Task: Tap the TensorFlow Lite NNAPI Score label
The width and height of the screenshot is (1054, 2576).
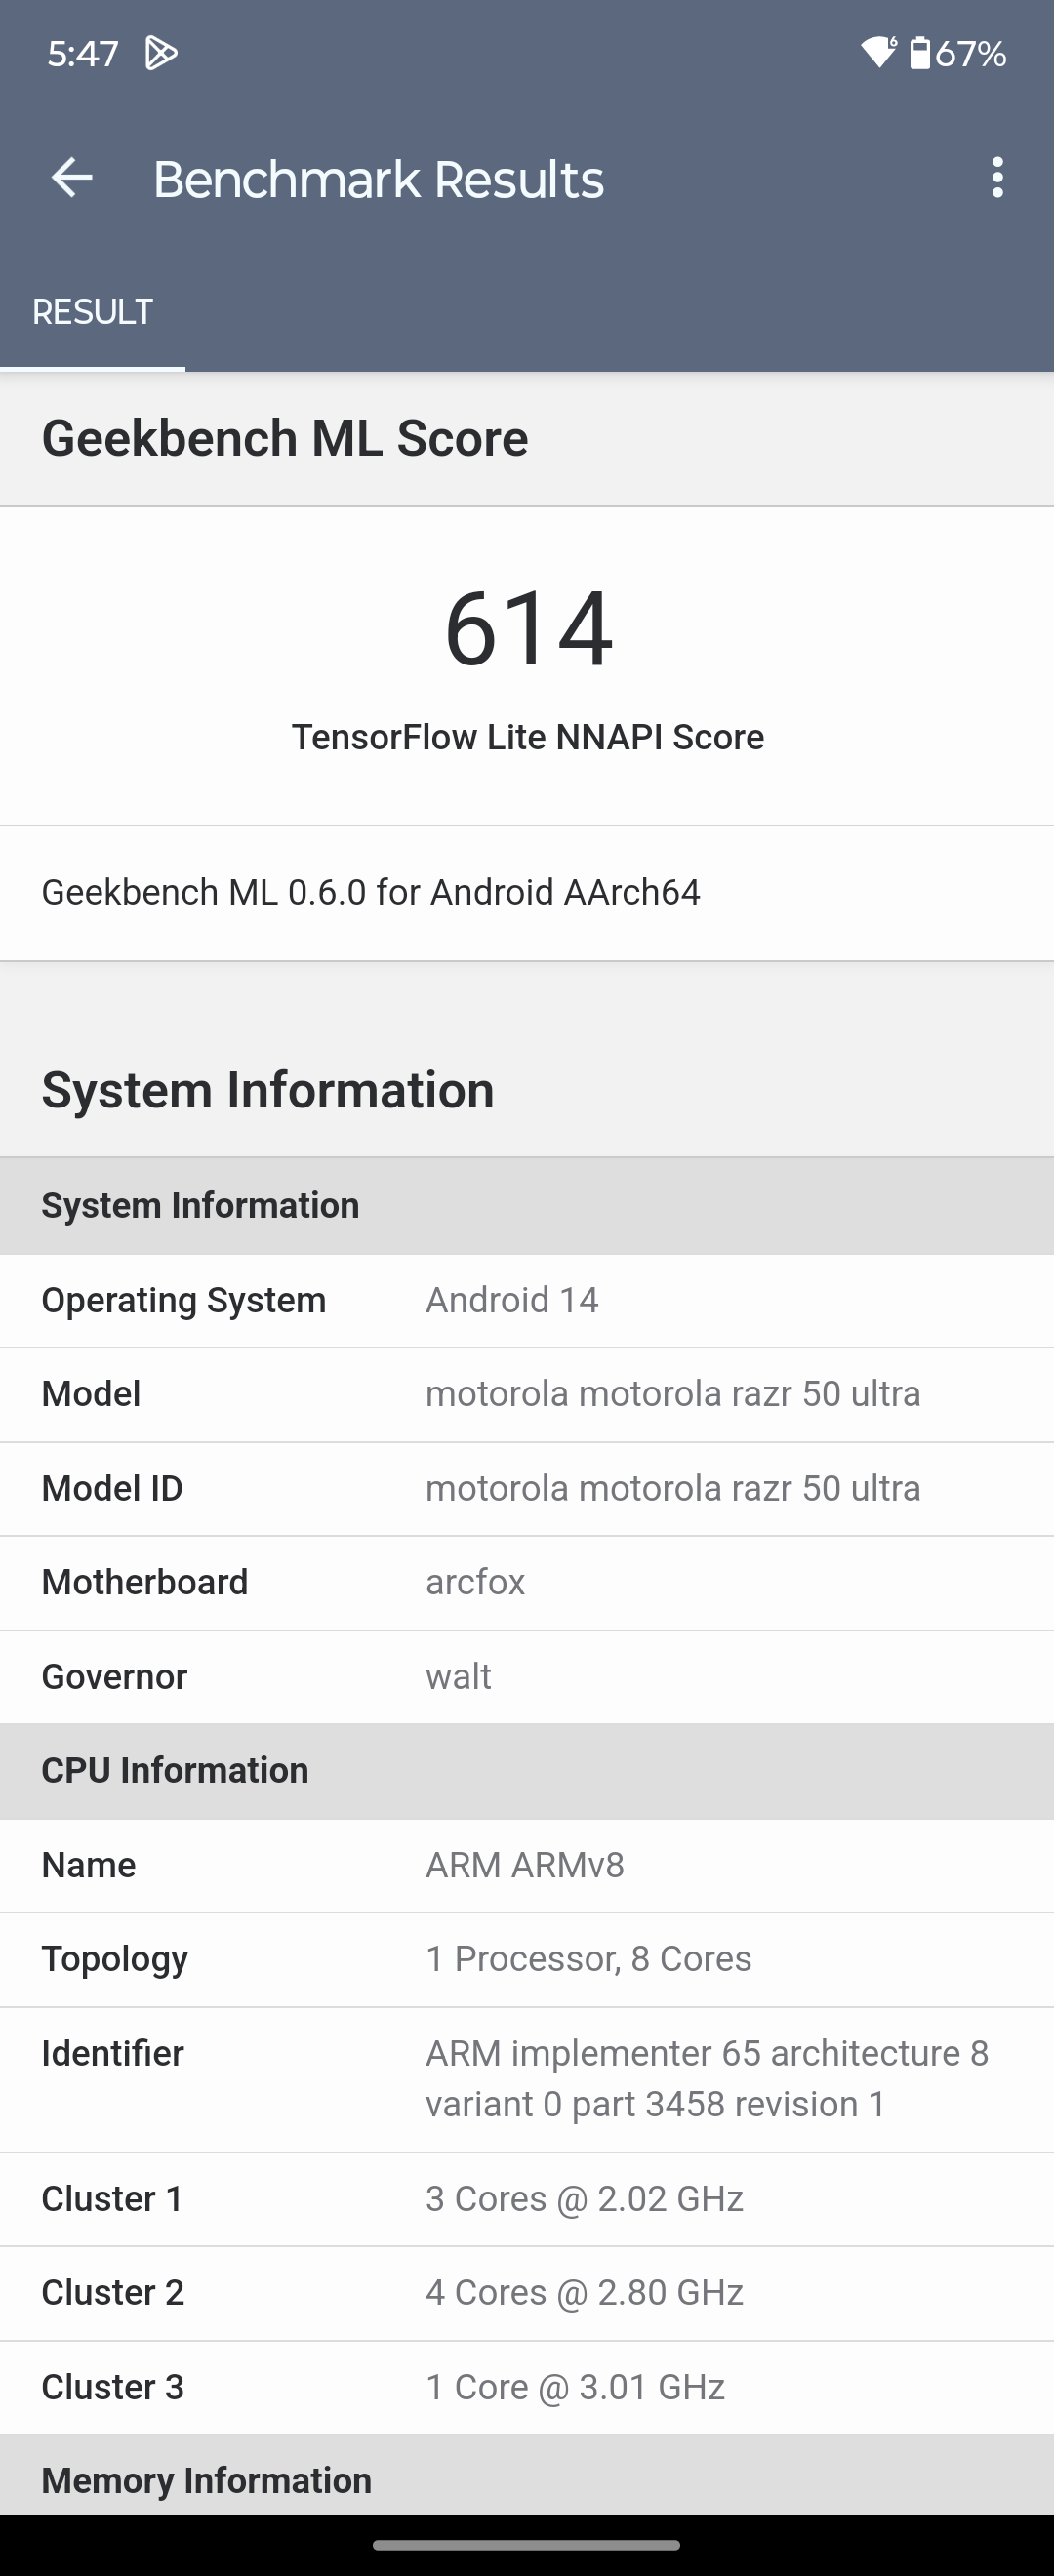Action: [527, 737]
